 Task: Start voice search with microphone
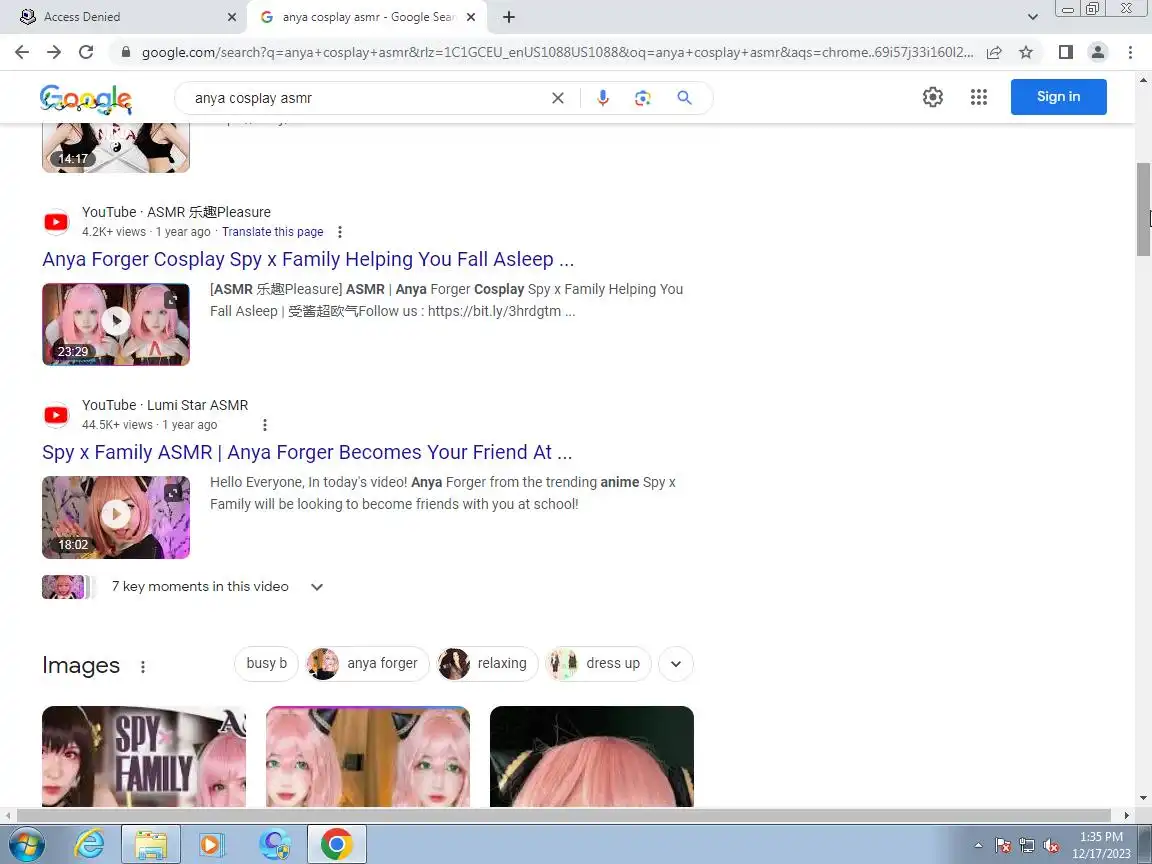pyautogui.click(x=602, y=98)
